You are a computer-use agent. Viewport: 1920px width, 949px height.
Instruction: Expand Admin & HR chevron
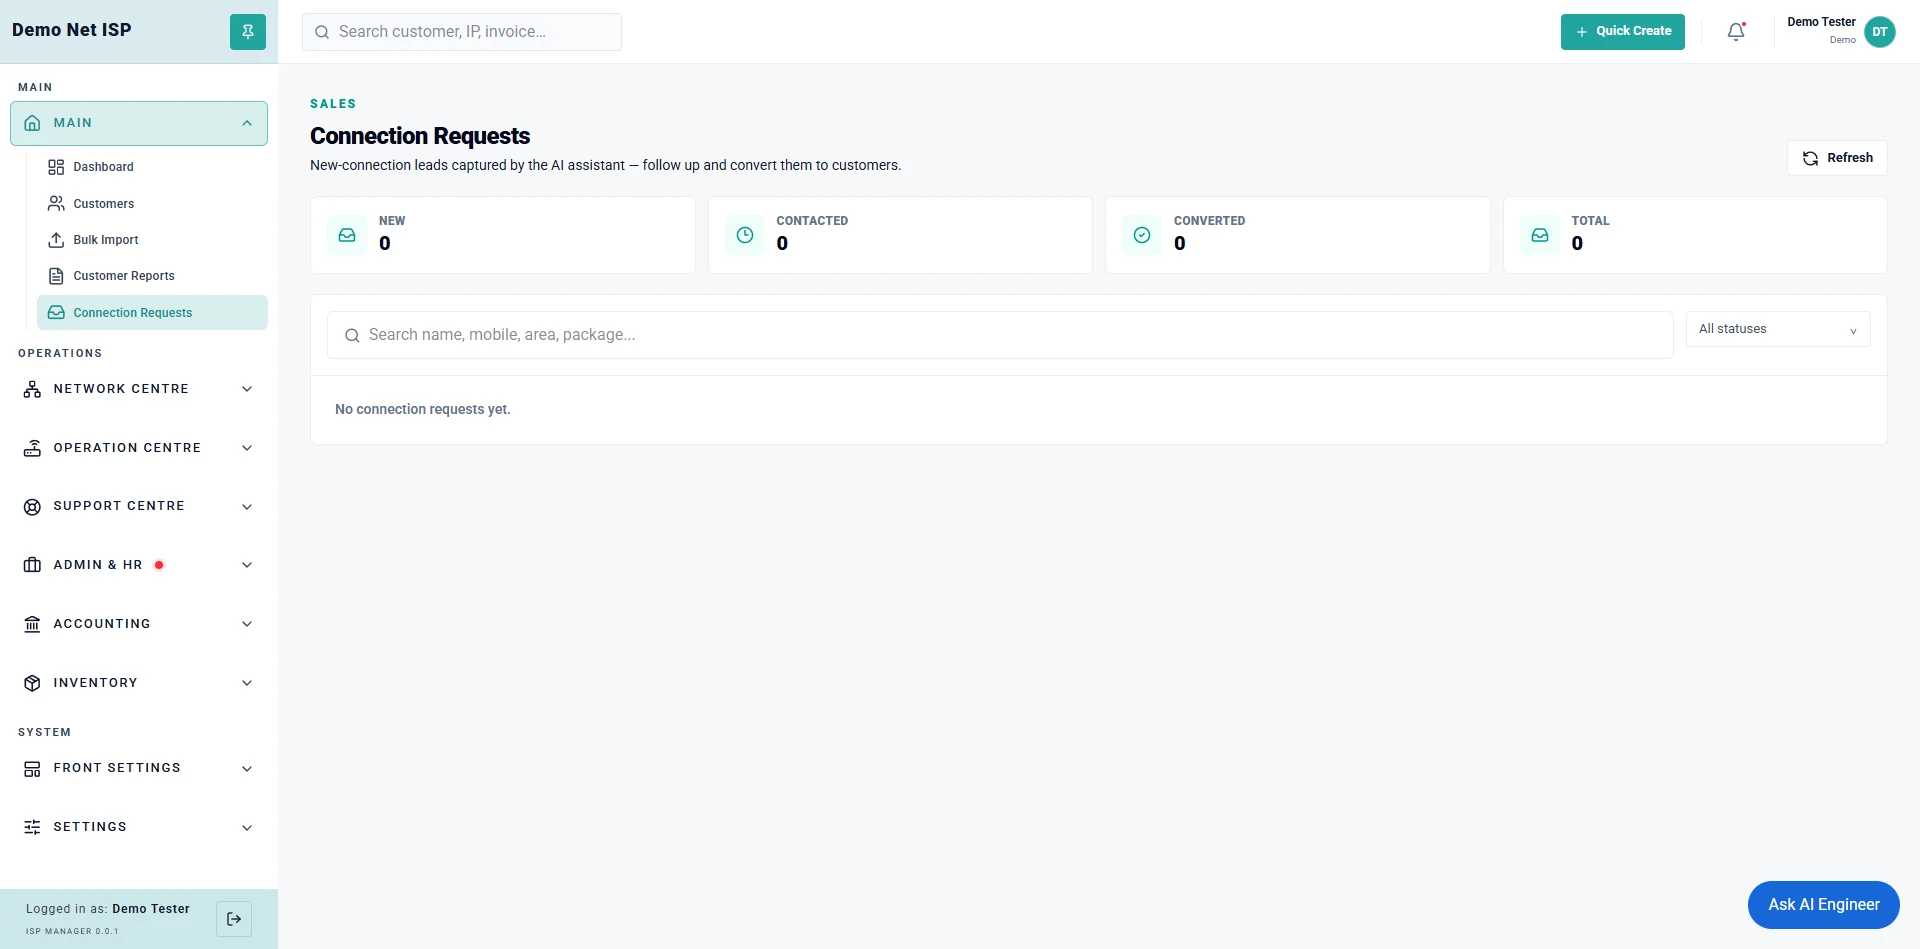pyautogui.click(x=247, y=565)
